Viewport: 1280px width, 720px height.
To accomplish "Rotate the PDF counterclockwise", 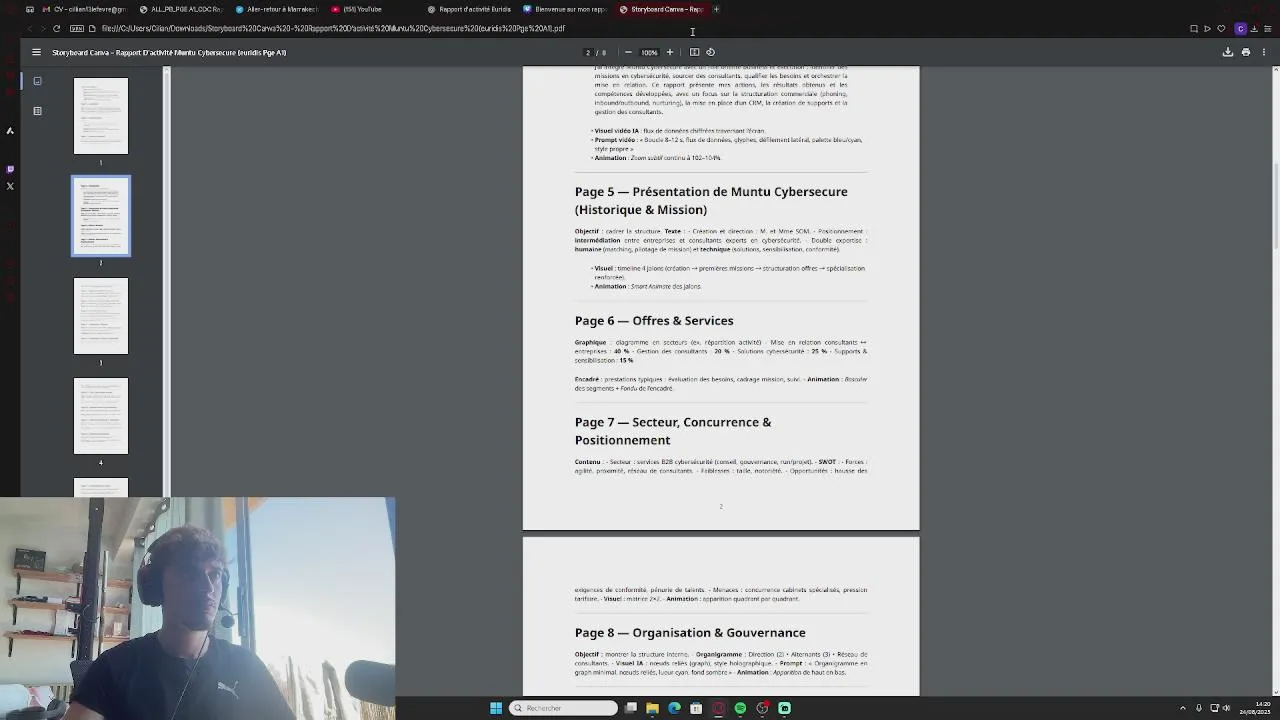I will pos(710,52).
